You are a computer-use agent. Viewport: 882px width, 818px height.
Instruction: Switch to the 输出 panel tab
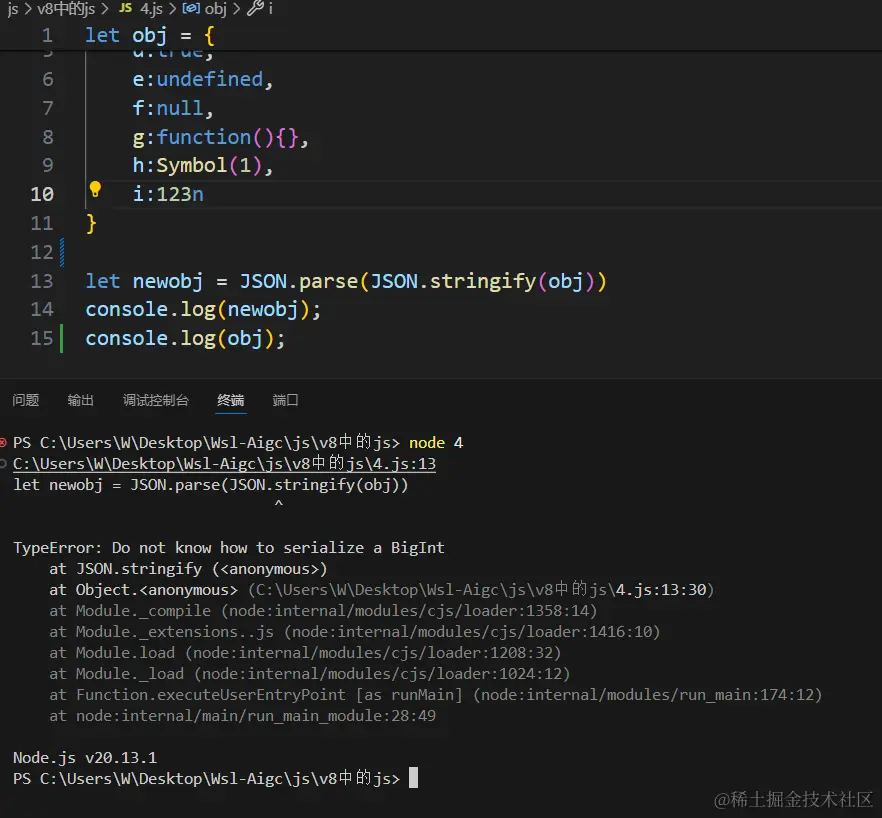tap(80, 400)
